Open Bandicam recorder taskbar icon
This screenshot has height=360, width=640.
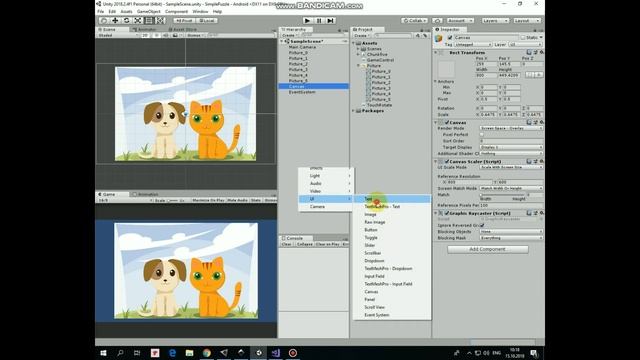293,353
